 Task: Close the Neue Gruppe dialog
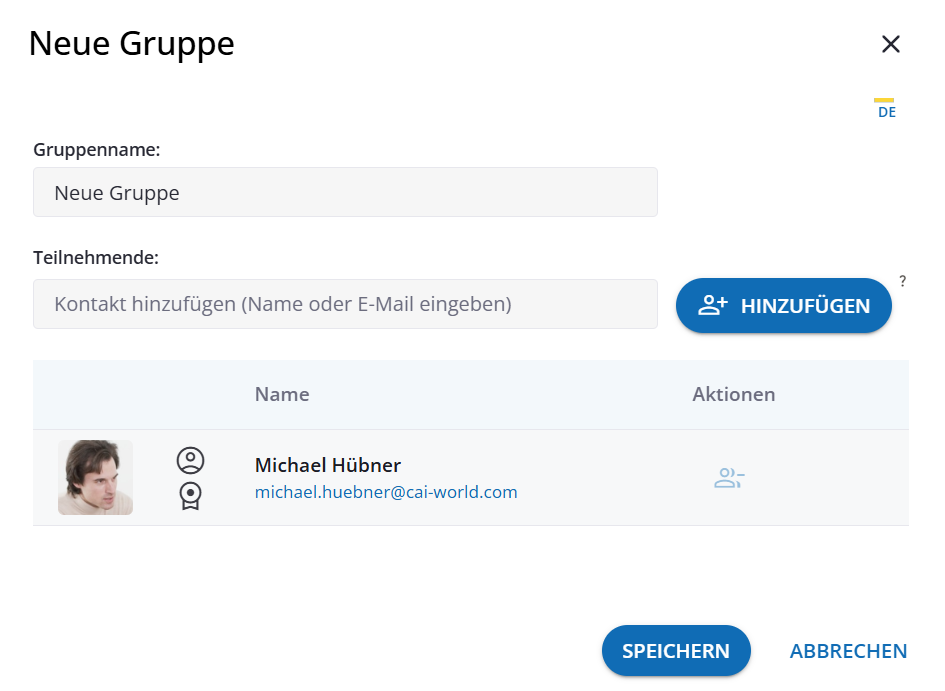[891, 44]
